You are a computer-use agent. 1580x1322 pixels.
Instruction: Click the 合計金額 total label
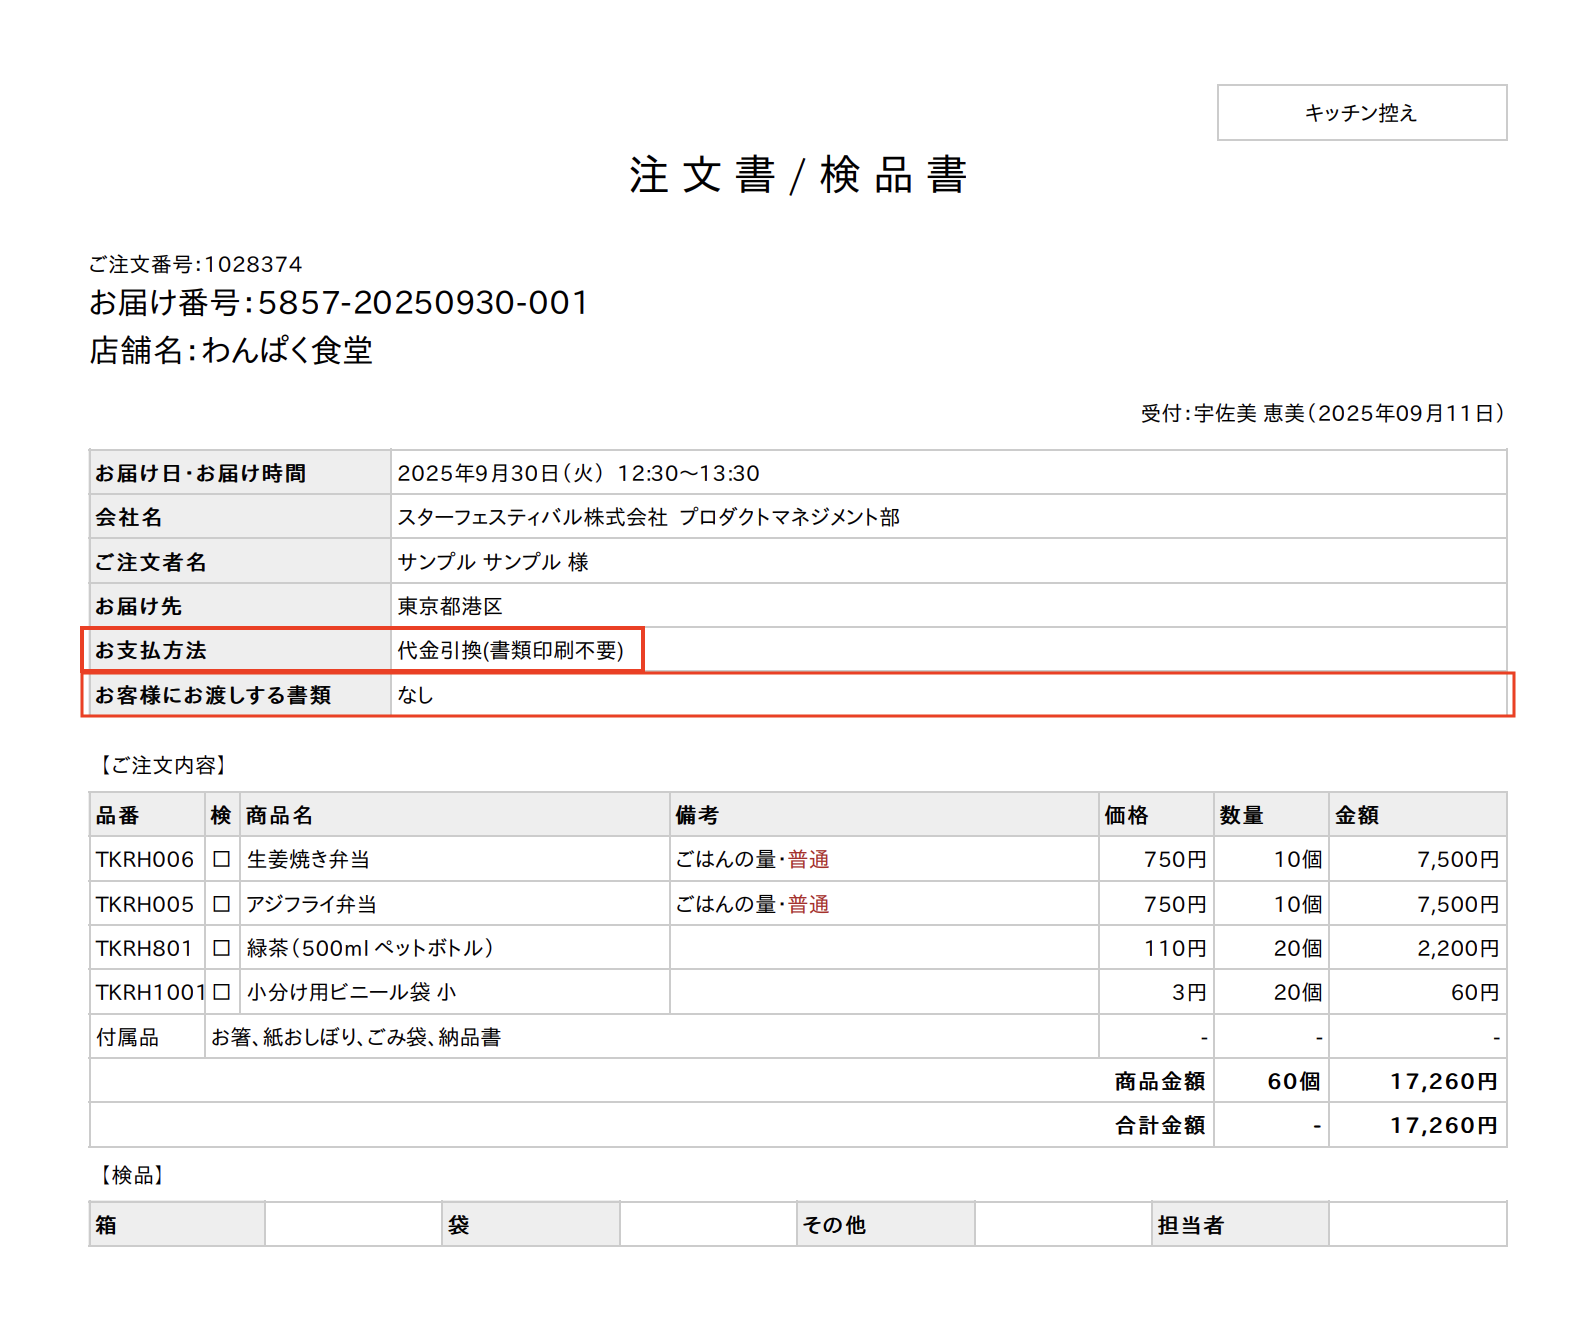pyautogui.click(x=1160, y=1125)
